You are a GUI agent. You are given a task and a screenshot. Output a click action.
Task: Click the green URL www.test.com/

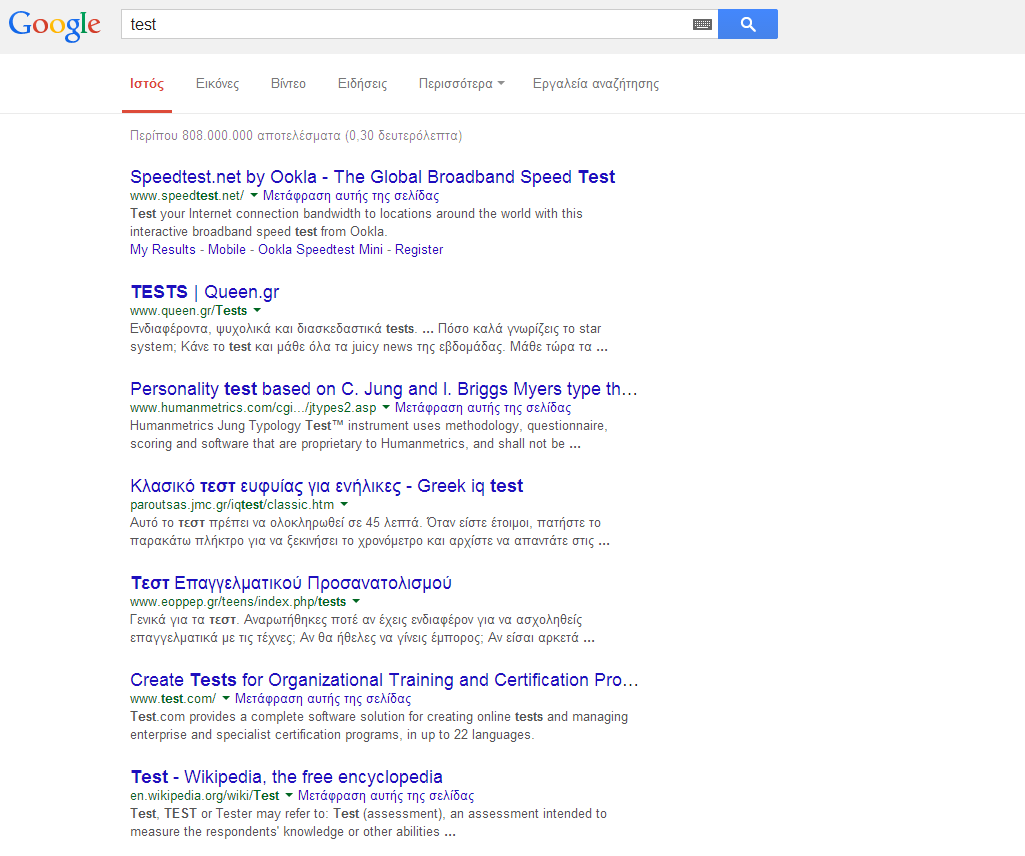[173, 698]
